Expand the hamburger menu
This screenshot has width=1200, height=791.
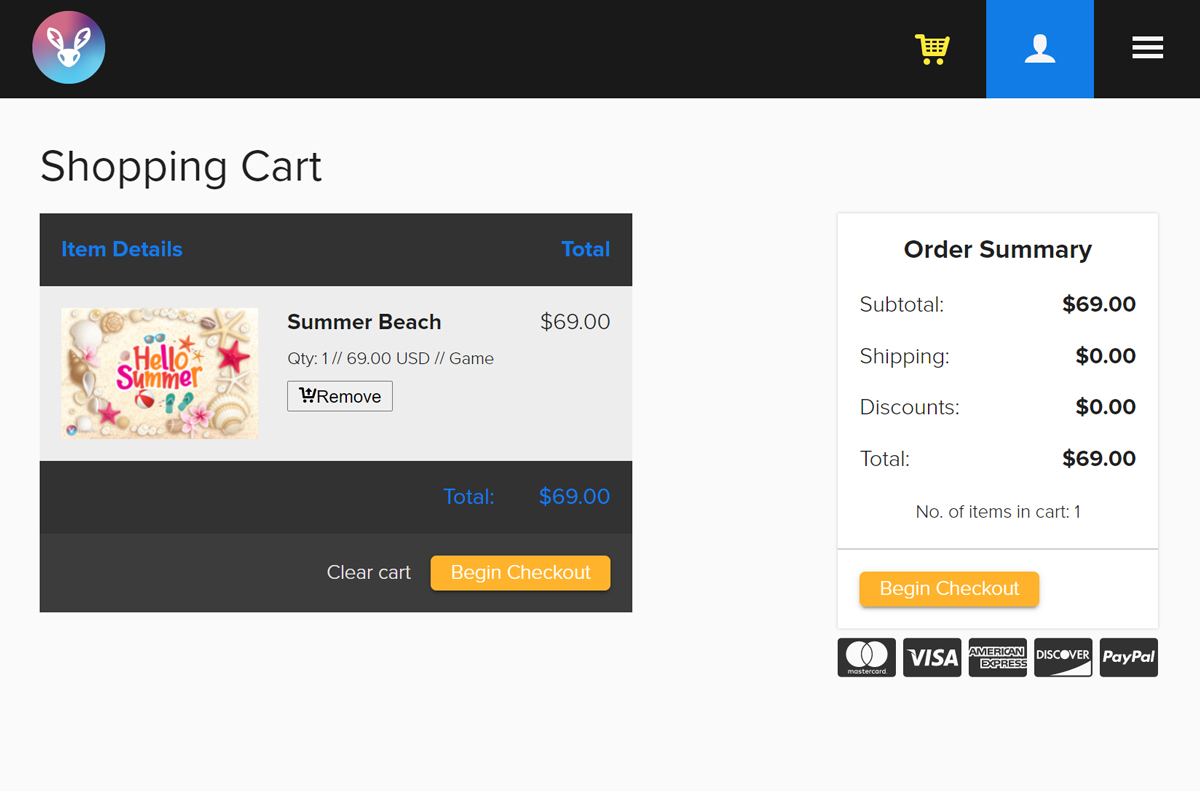(x=1147, y=48)
